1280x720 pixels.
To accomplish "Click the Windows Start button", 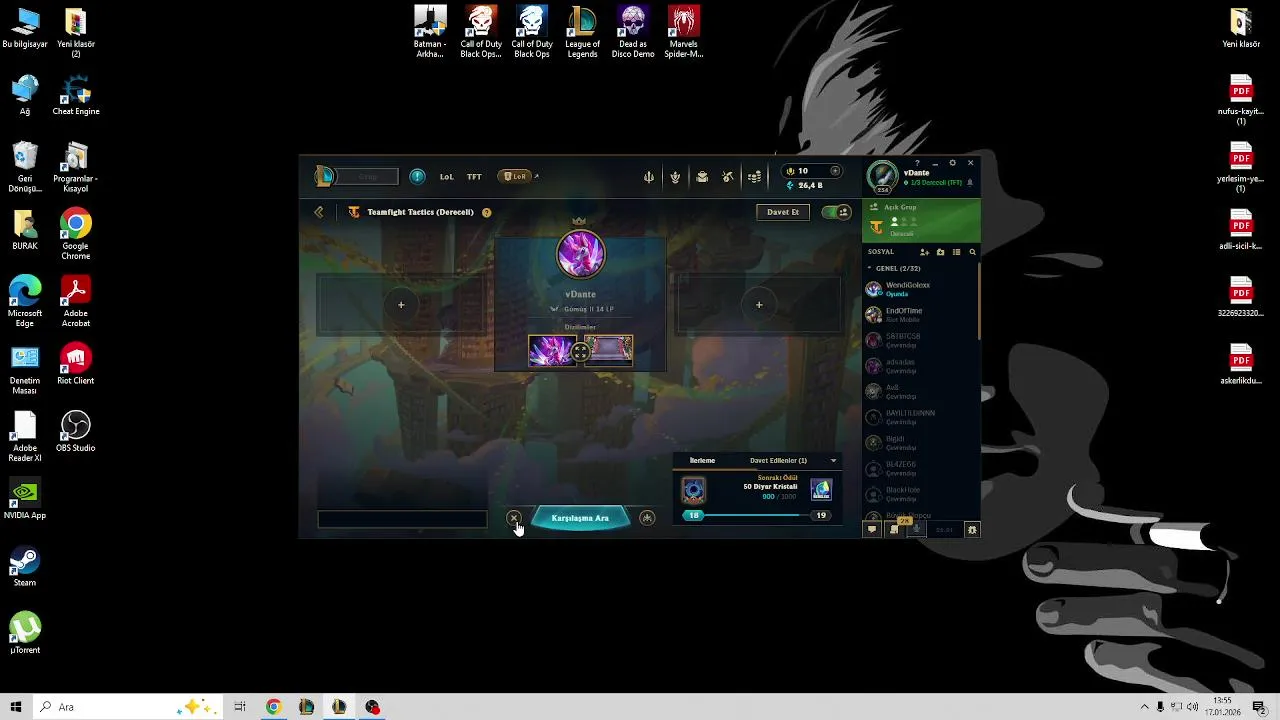I will point(16,707).
